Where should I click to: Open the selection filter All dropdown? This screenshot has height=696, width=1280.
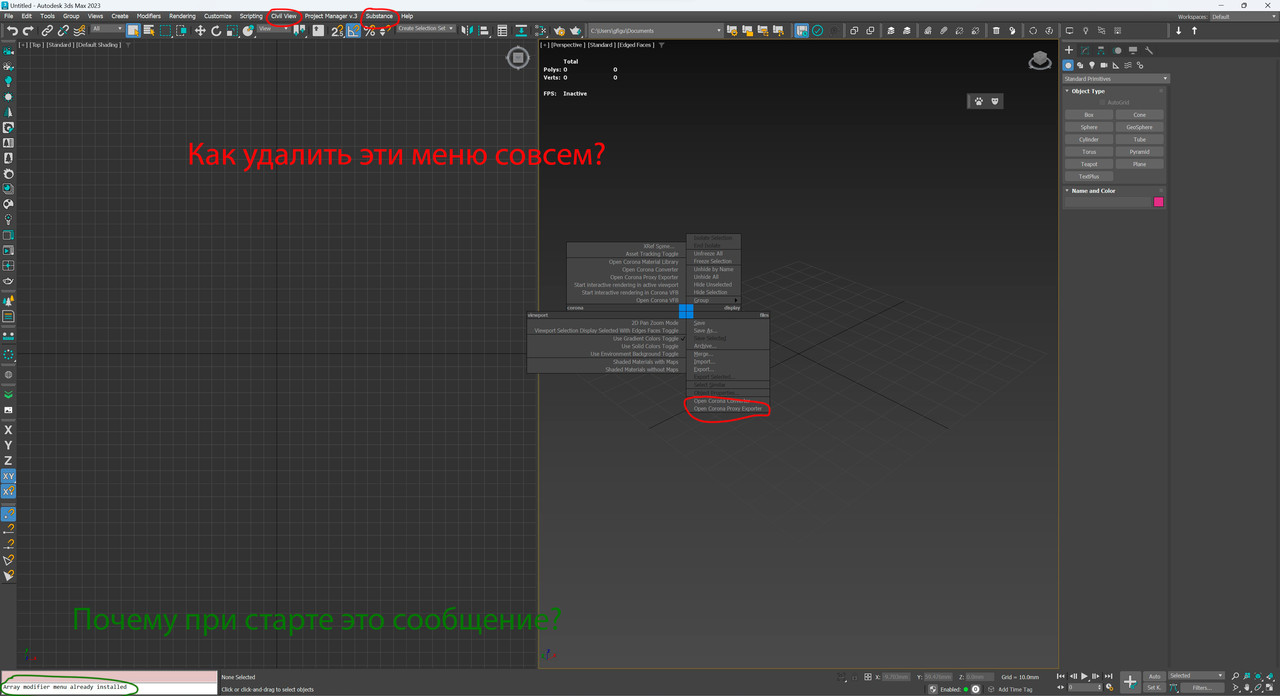(107, 29)
